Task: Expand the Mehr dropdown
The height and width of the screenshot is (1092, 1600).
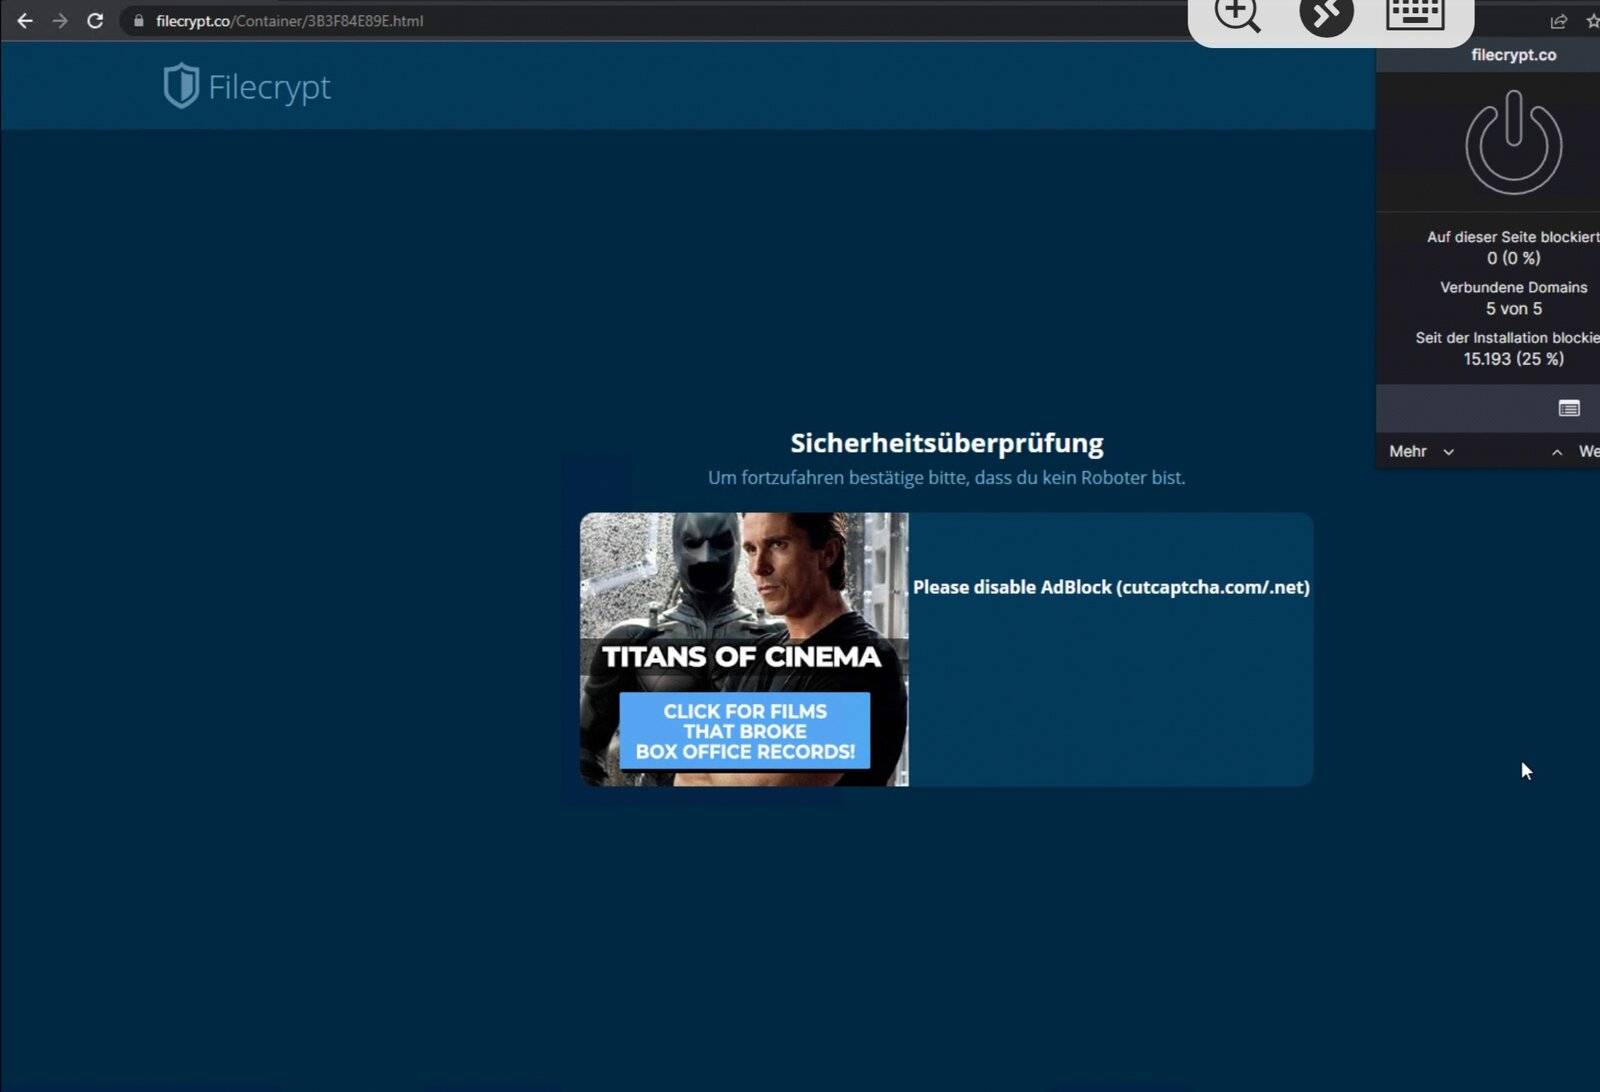Action: click(x=1421, y=452)
